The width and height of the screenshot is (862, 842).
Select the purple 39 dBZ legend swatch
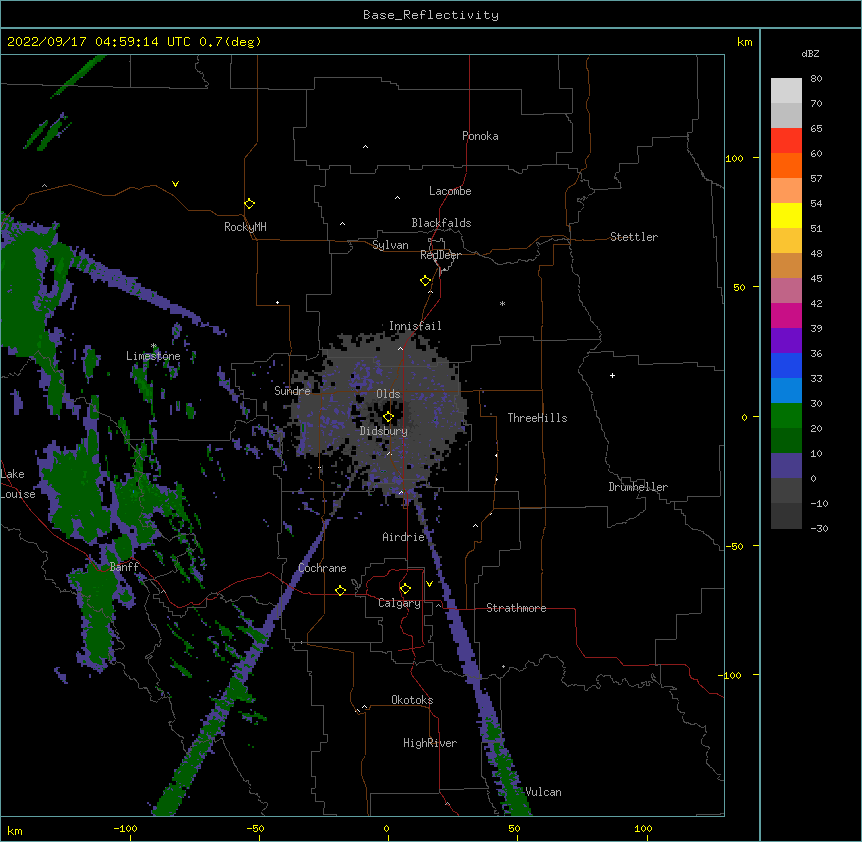click(786, 340)
